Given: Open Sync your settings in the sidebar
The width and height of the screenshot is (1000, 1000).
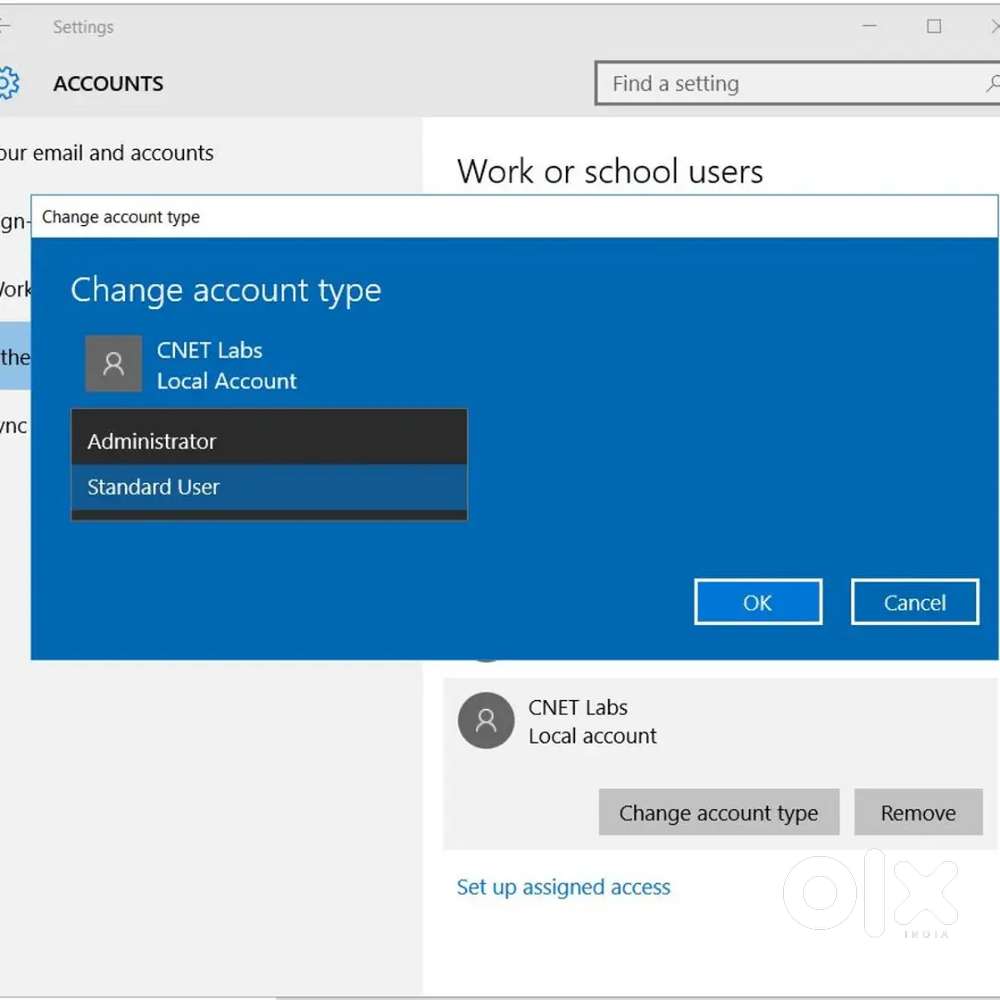Looking at the screenshot, I should [x=14, y=426].
